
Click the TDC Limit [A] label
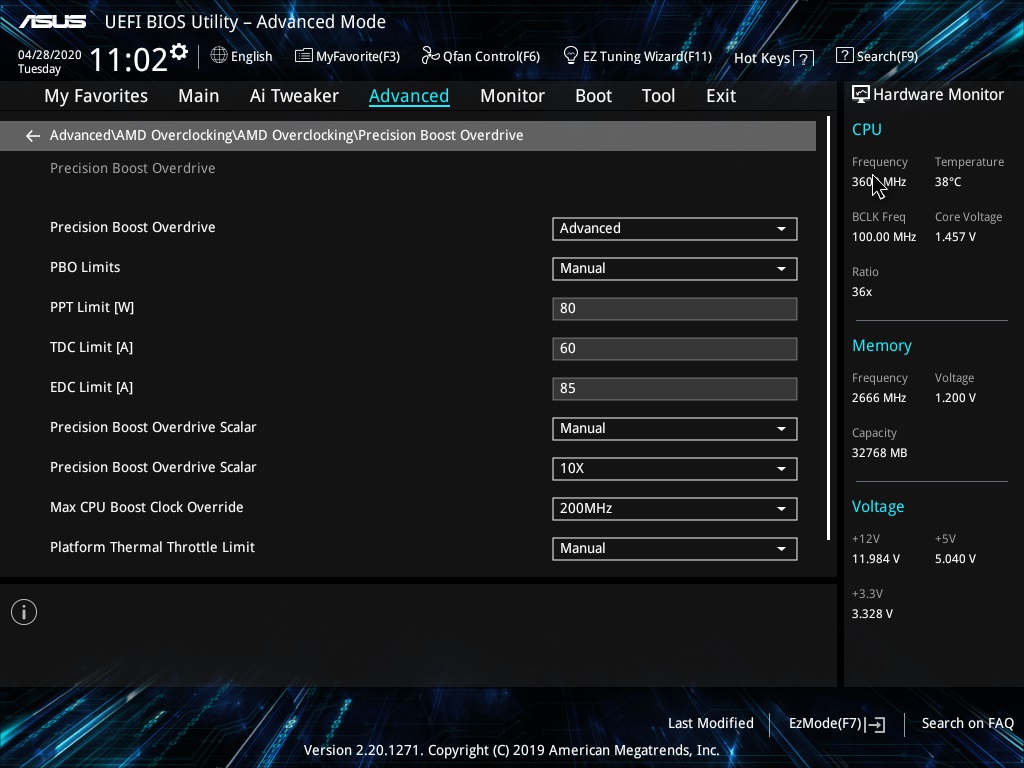[x=91, y=347]
